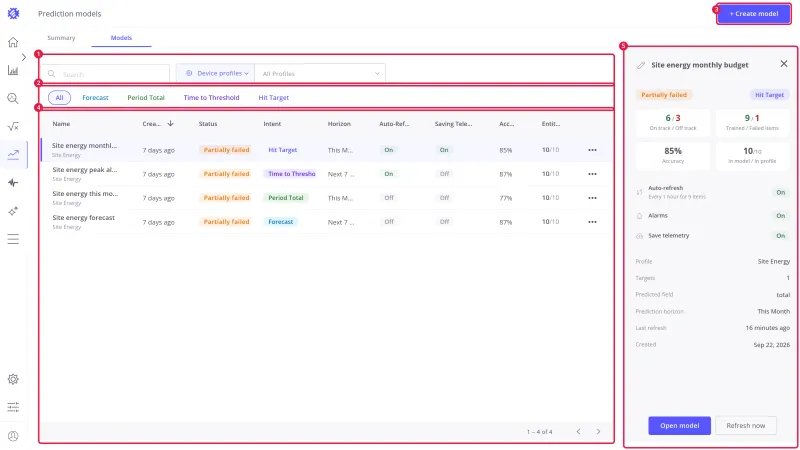Click the Alarms bell icon in panel
The height and width of the screenshot is (450, 800).
[639, 216]
